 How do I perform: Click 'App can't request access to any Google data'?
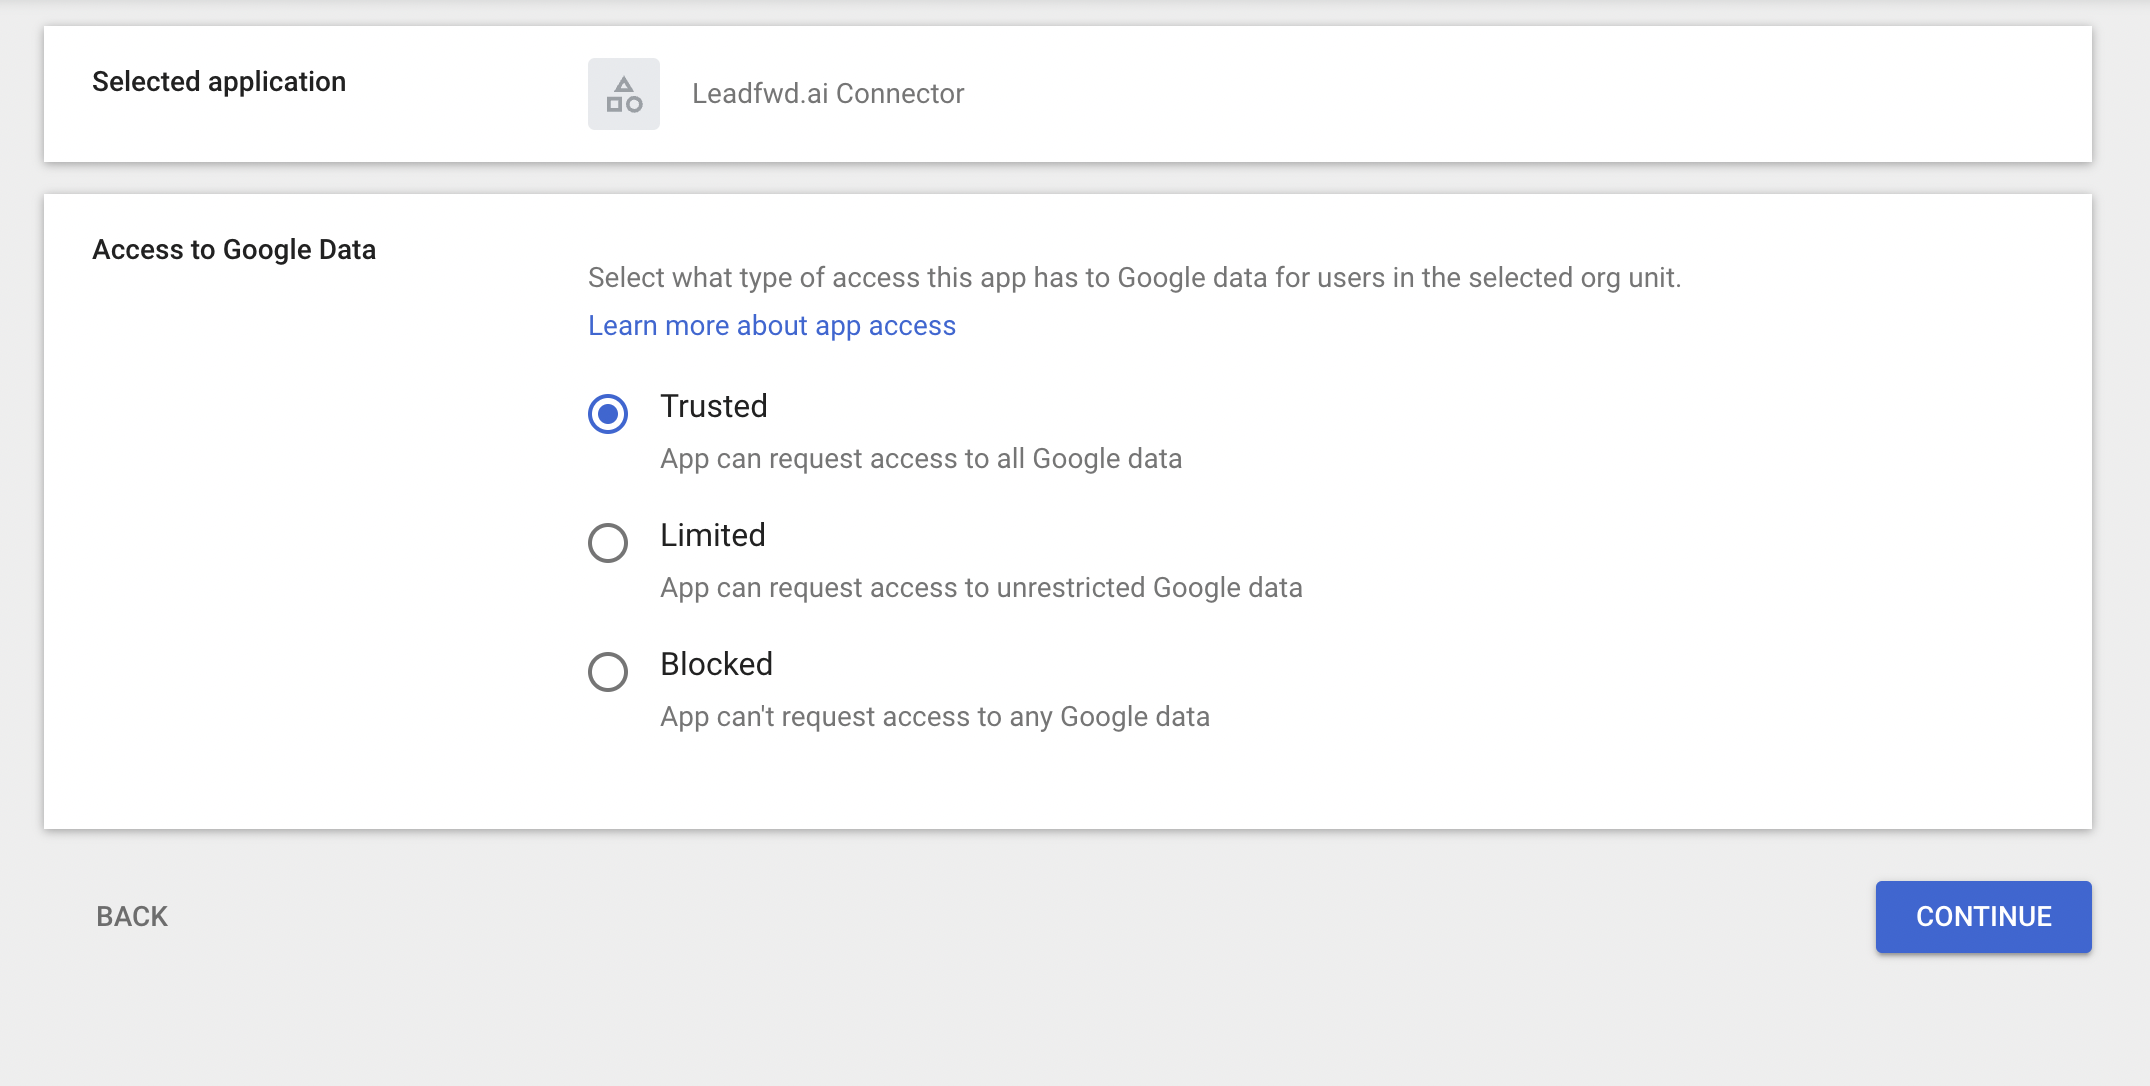[x=935, y=717]
